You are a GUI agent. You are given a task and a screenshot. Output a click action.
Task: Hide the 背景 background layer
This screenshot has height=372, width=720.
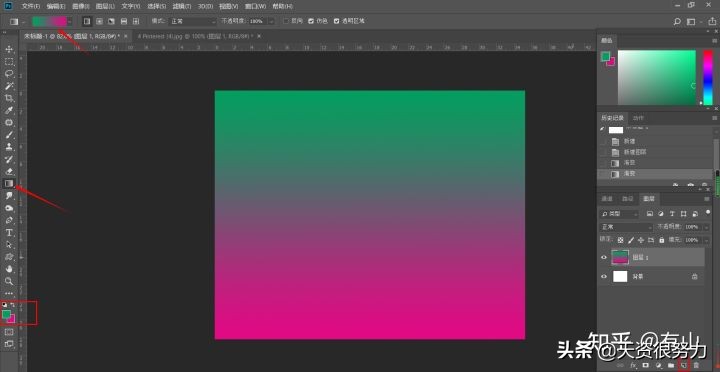point(604,276)
